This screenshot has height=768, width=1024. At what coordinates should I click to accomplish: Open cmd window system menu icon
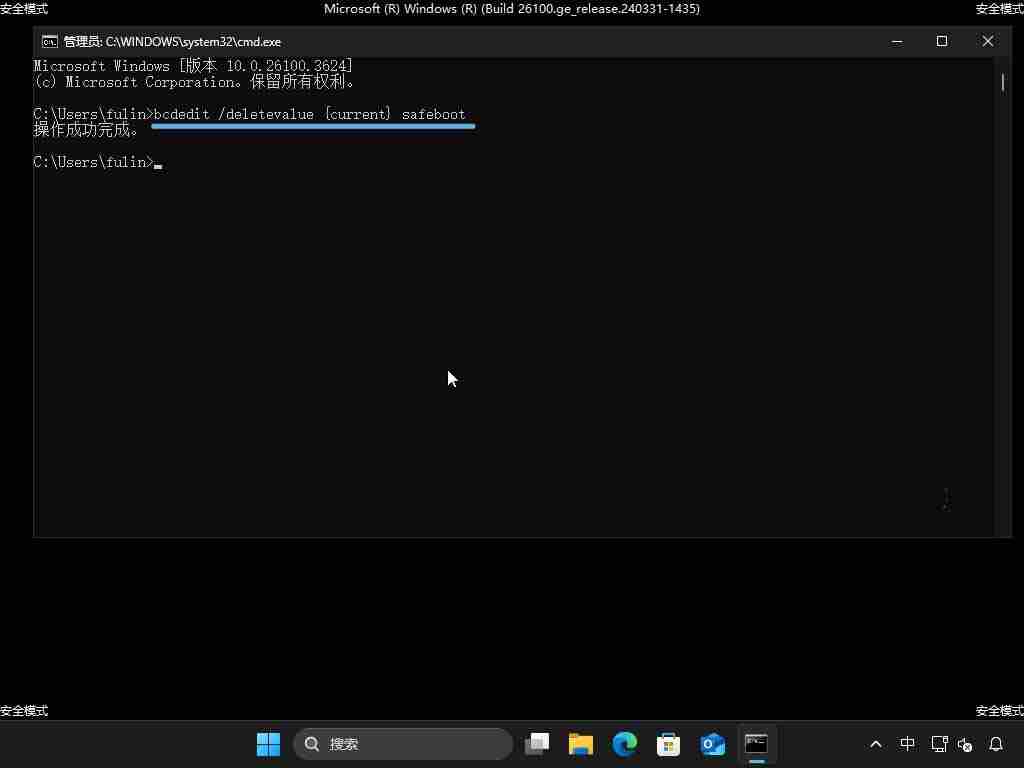point(49,42)
